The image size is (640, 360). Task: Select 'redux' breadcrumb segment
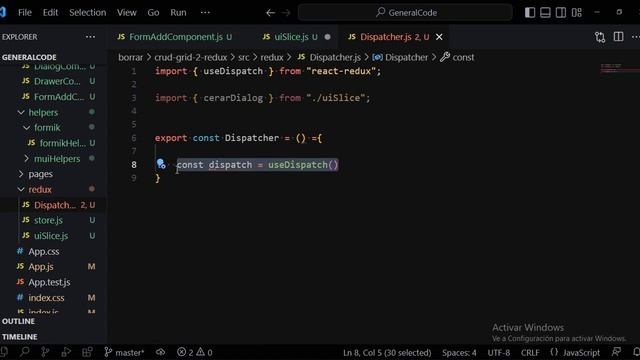pos(272,57)
